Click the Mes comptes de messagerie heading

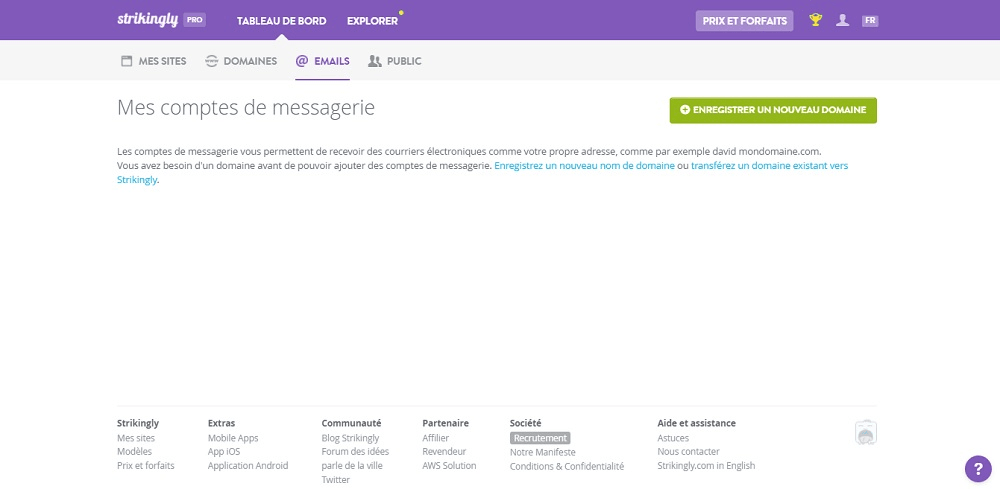246,108
